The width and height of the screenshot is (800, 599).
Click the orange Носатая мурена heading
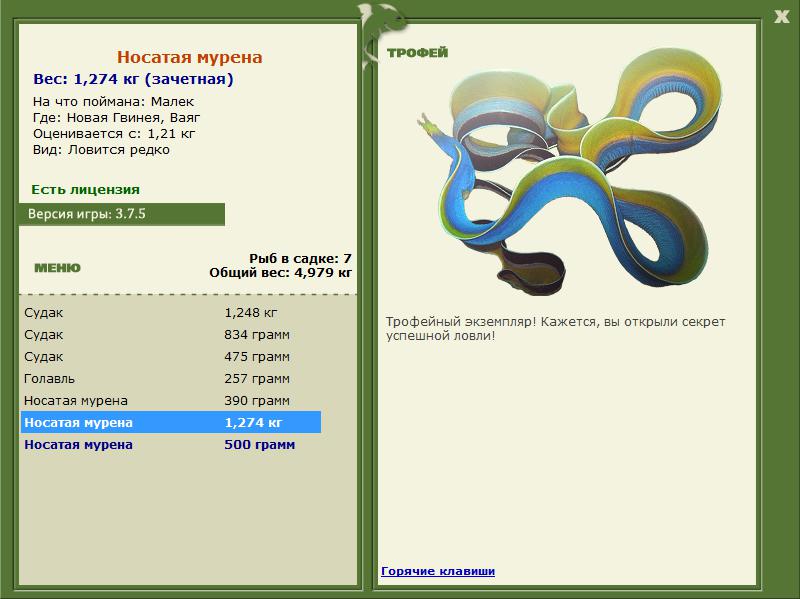pos(189,57)
